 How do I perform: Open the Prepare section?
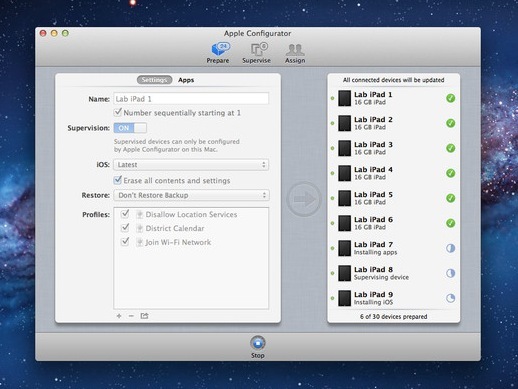coord(218,53)
